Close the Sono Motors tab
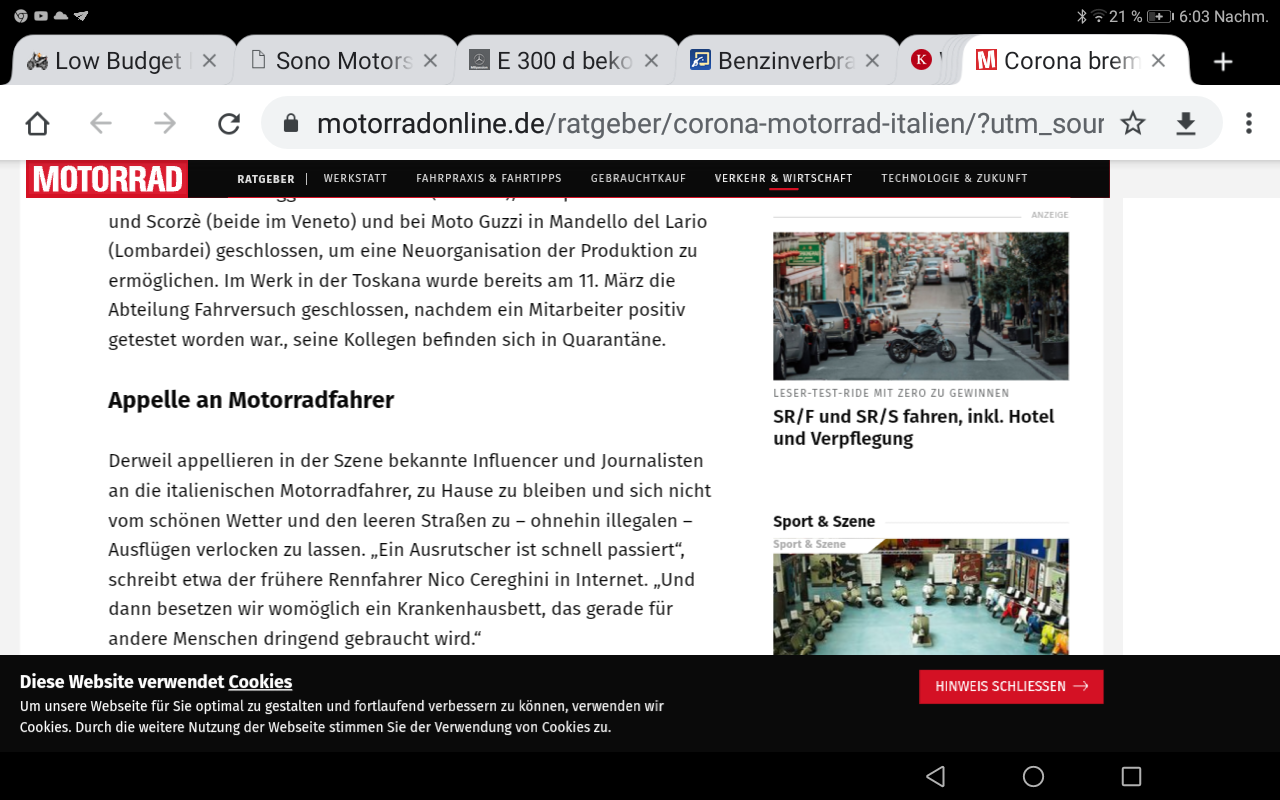The height and width of the screenshot is (800, 1280). [430, 61]
